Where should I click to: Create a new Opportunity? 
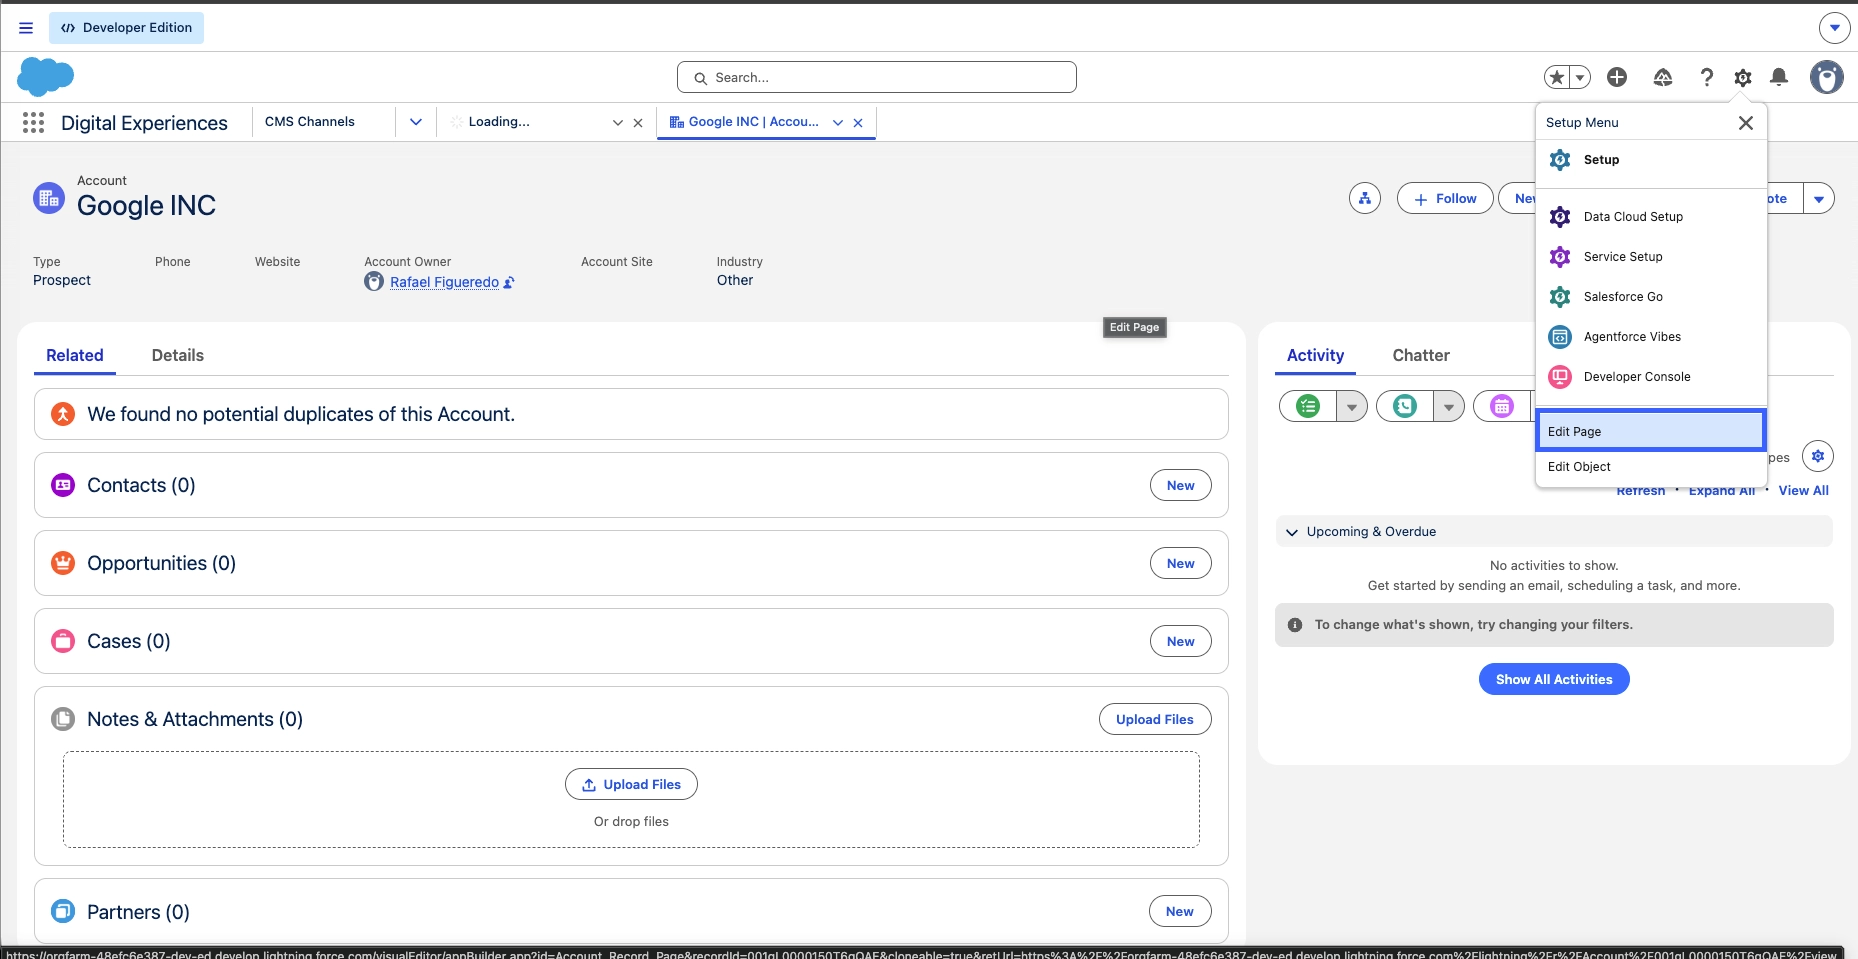click(1181, 563)
